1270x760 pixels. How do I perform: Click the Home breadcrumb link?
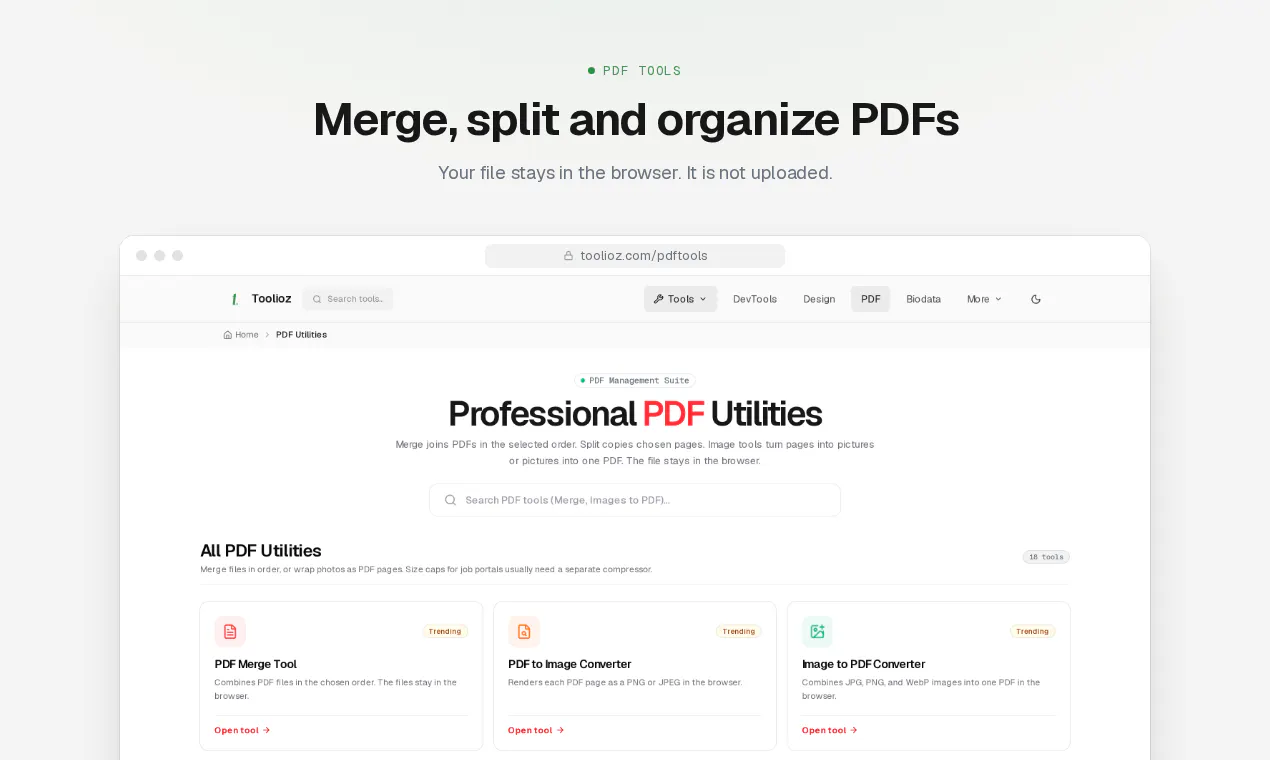coord(241,335)
